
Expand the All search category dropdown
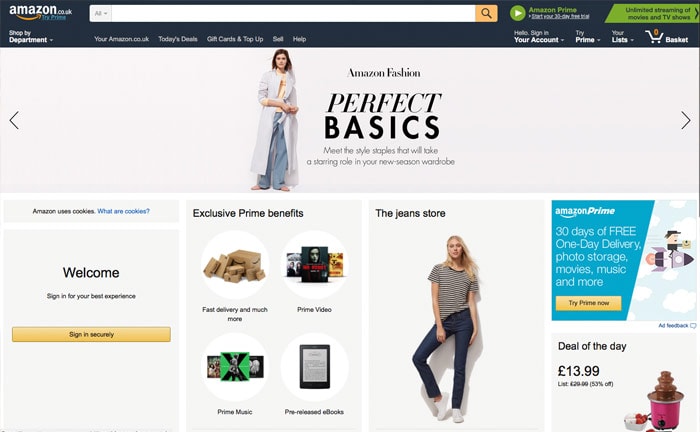click(x=100, y=13)
